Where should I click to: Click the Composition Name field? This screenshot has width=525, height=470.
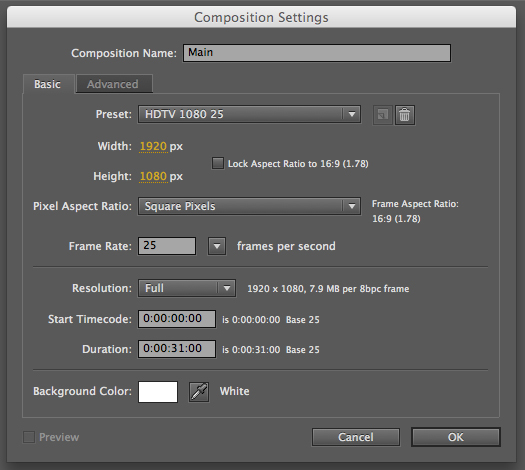coord(317,53)
